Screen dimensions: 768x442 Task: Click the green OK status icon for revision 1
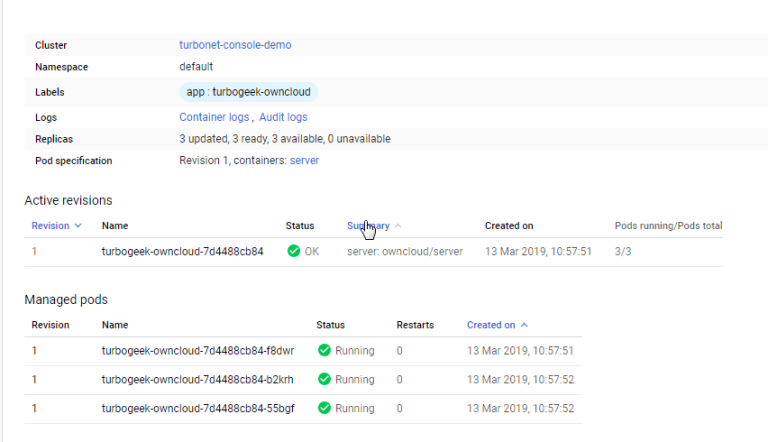pos(293,251)
